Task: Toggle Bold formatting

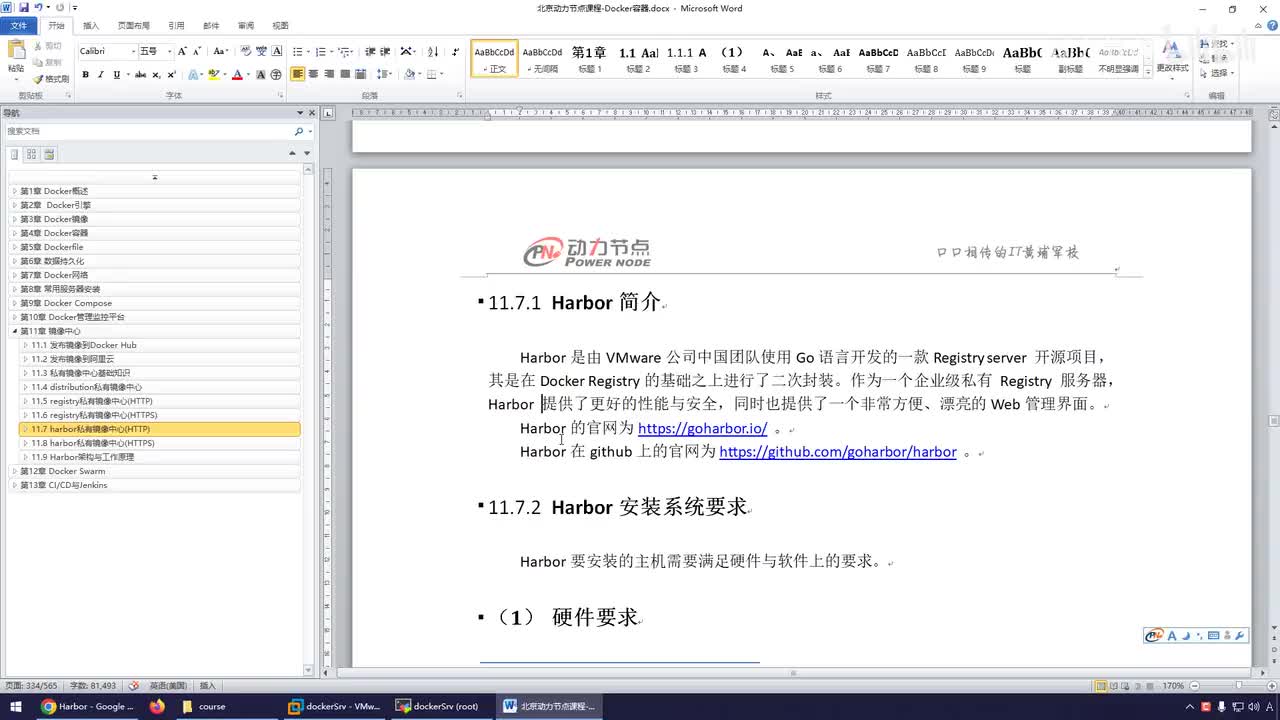Action: 86,74
